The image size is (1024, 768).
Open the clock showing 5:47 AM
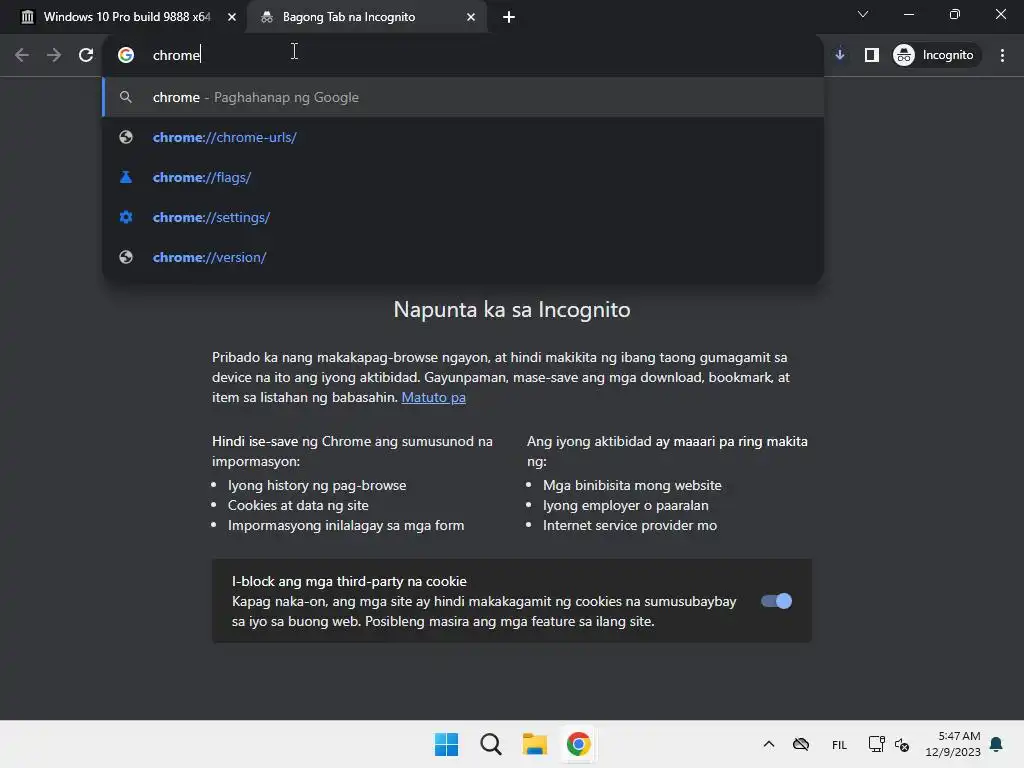click(x=953, y=744)
